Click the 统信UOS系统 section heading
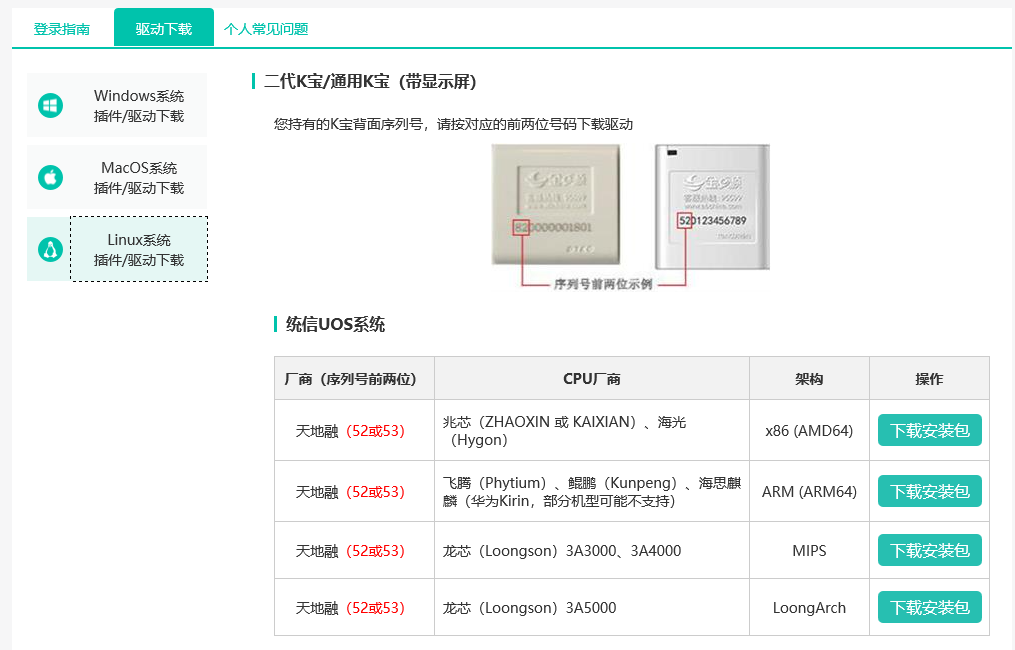This screenshot has height=650, width=1015. tap(335, 324)
